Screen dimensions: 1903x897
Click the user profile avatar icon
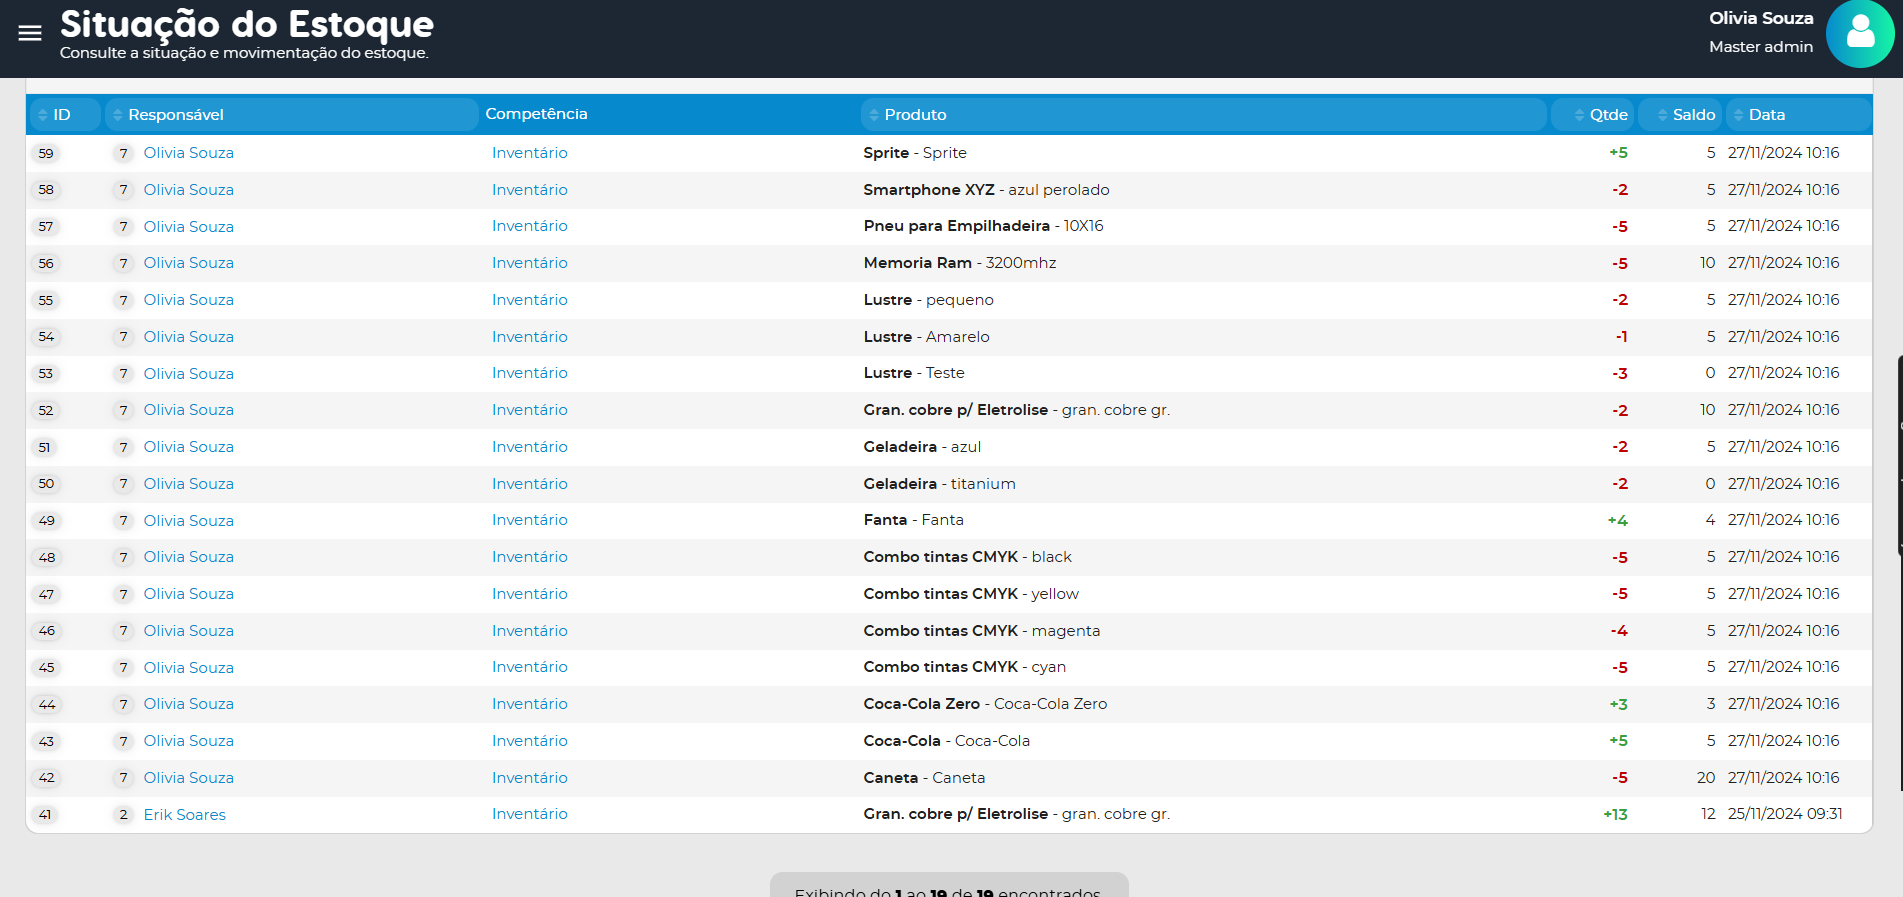click(1859, 33)
